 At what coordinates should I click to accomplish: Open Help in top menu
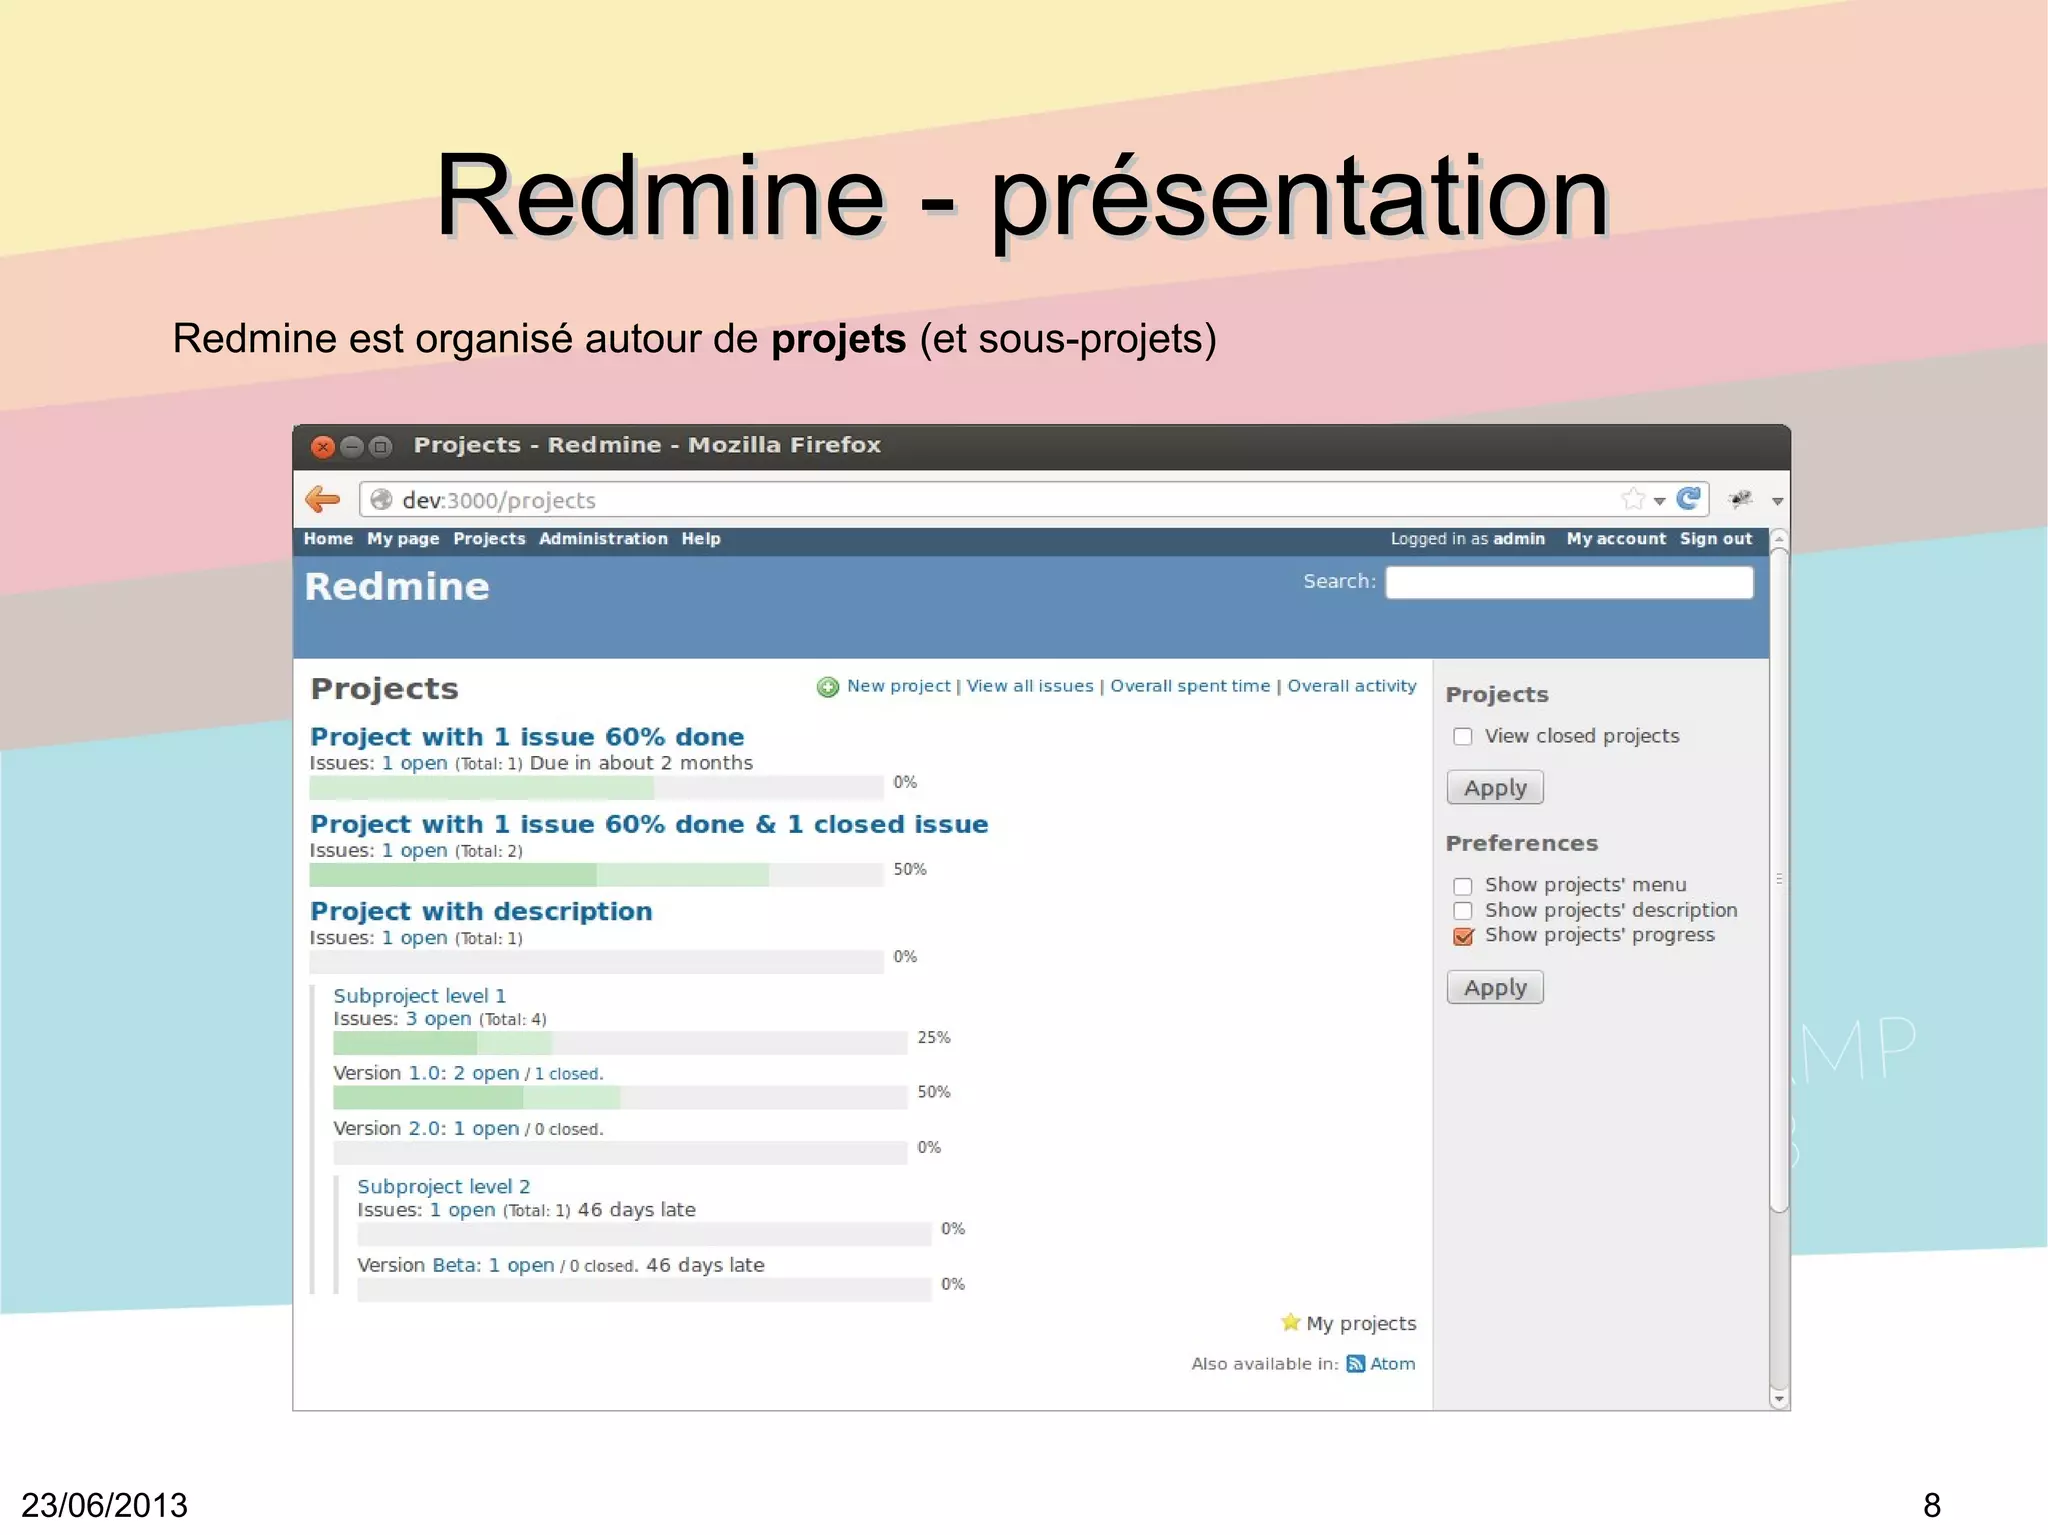coord(701,539)
